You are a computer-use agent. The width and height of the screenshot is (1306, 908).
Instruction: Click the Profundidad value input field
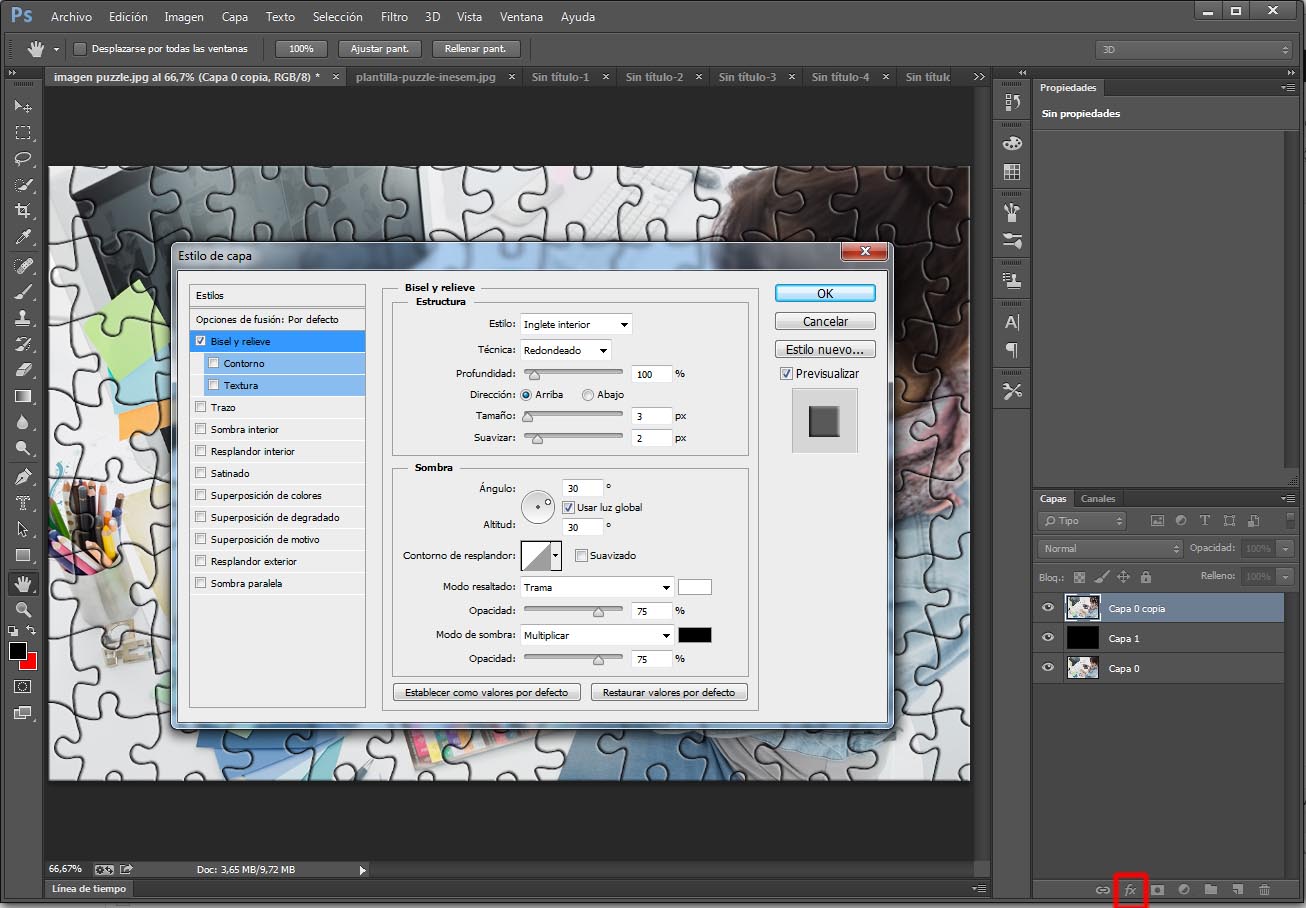click(651, 374)
